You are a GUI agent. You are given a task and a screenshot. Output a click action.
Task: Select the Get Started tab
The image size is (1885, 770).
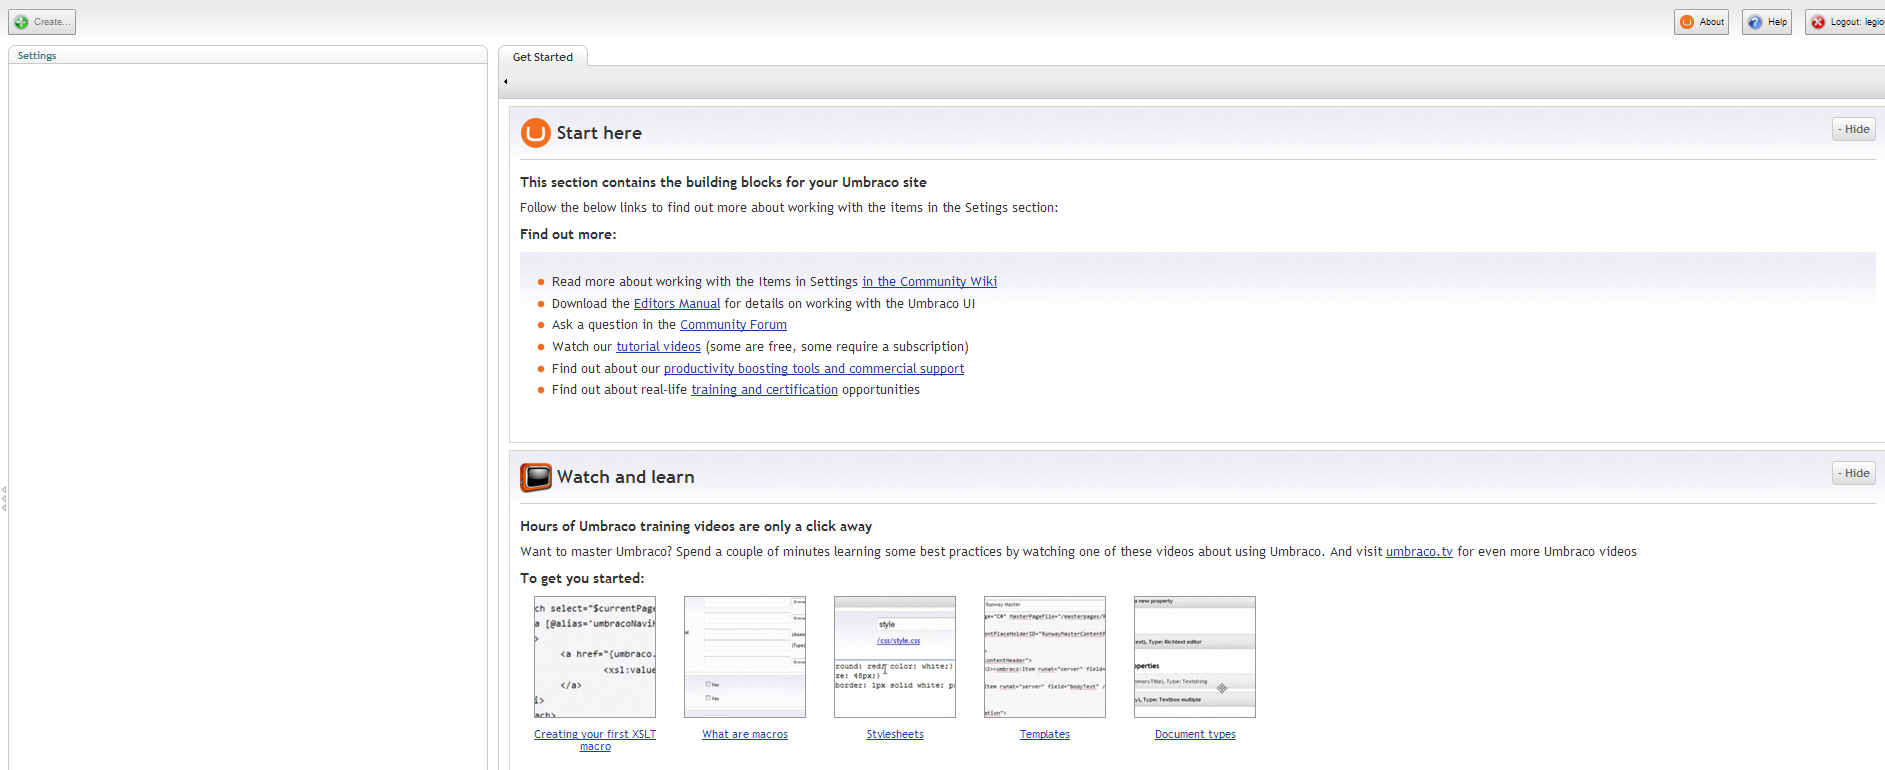543,57
